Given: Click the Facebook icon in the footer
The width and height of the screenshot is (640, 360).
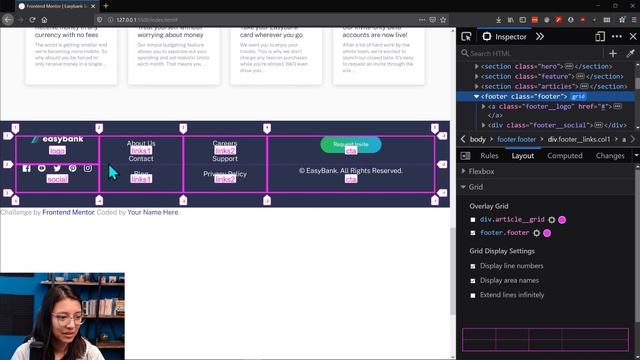Looking at the screenshot, I should point(27,168).
